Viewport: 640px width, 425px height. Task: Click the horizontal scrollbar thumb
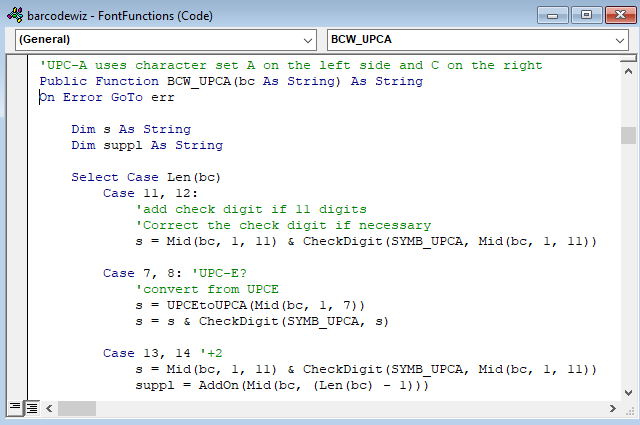coord(77,408)
